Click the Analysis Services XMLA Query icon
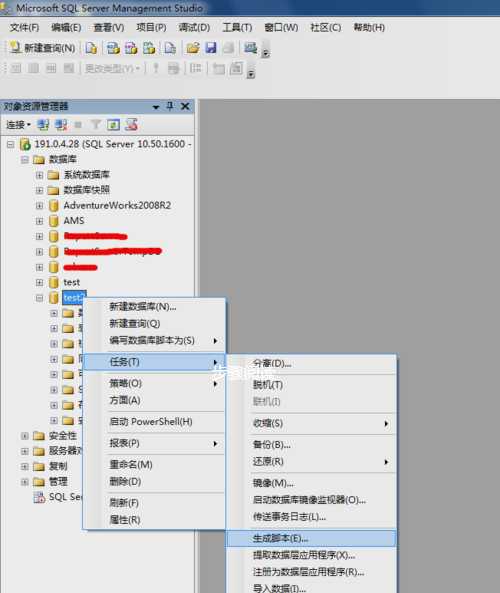Viewport: 500px width, 593px height. pos(149,48)
